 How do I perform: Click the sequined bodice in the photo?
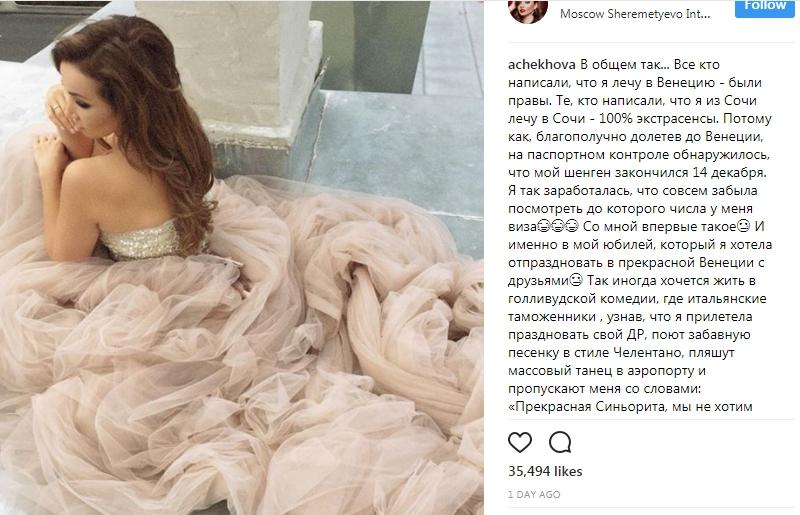click(143, 240)
